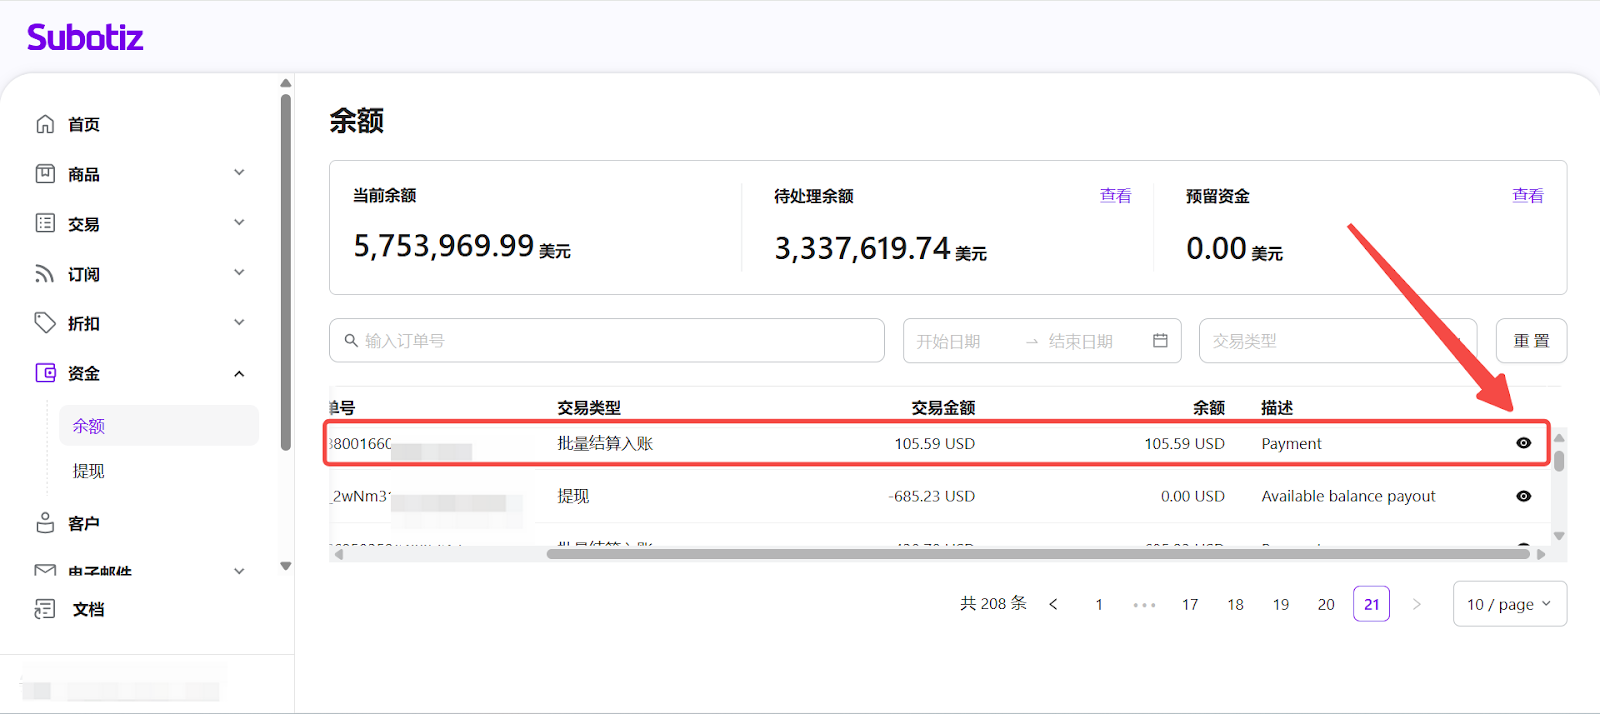The width and height of the screenshot is (1600, 714).
Task: Click the customers person icon
Action: (45, 523)
